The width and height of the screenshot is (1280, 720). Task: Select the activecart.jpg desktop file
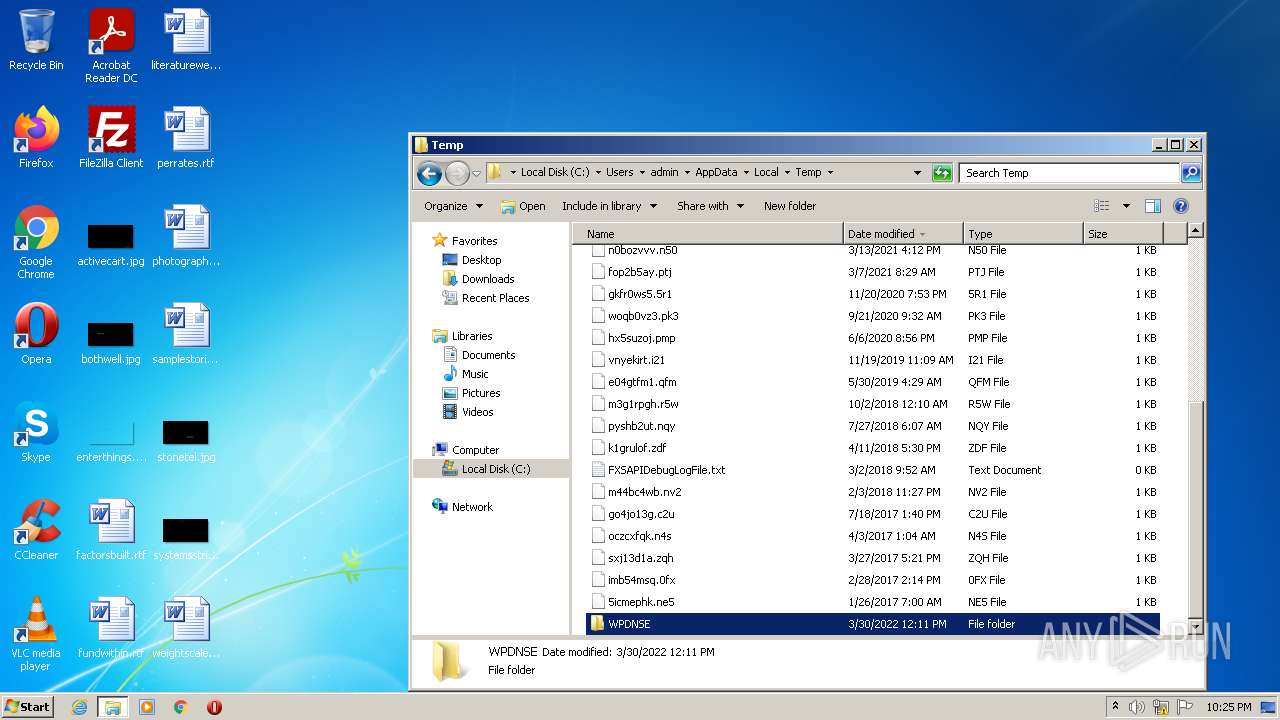click(x=111, y=242)
